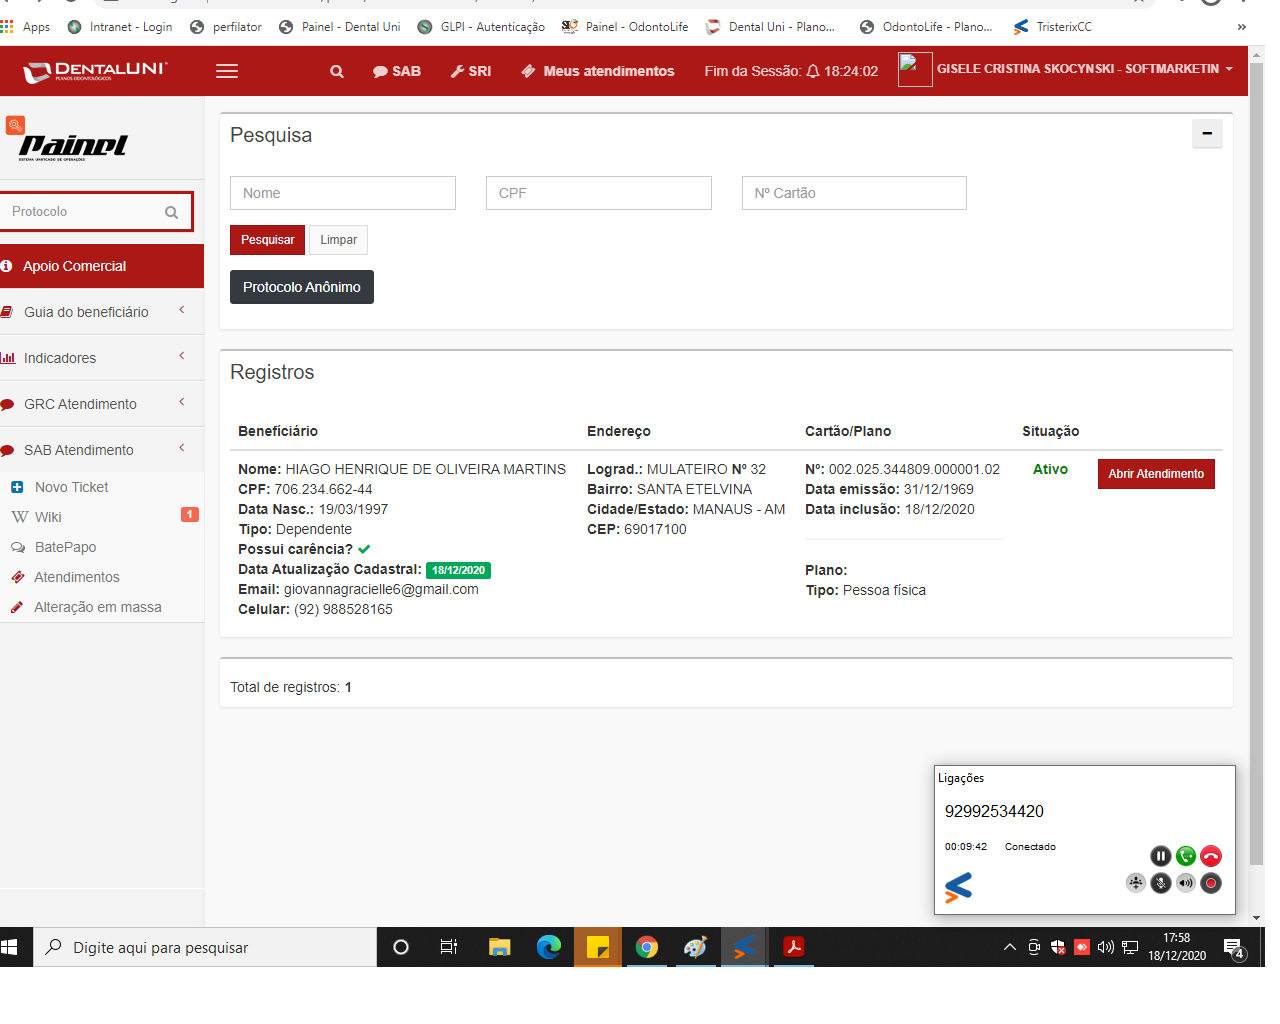Open Adobe Acrobat from the taskbar
This screenshot has width=1280, height=1024.
click(794, 947)
